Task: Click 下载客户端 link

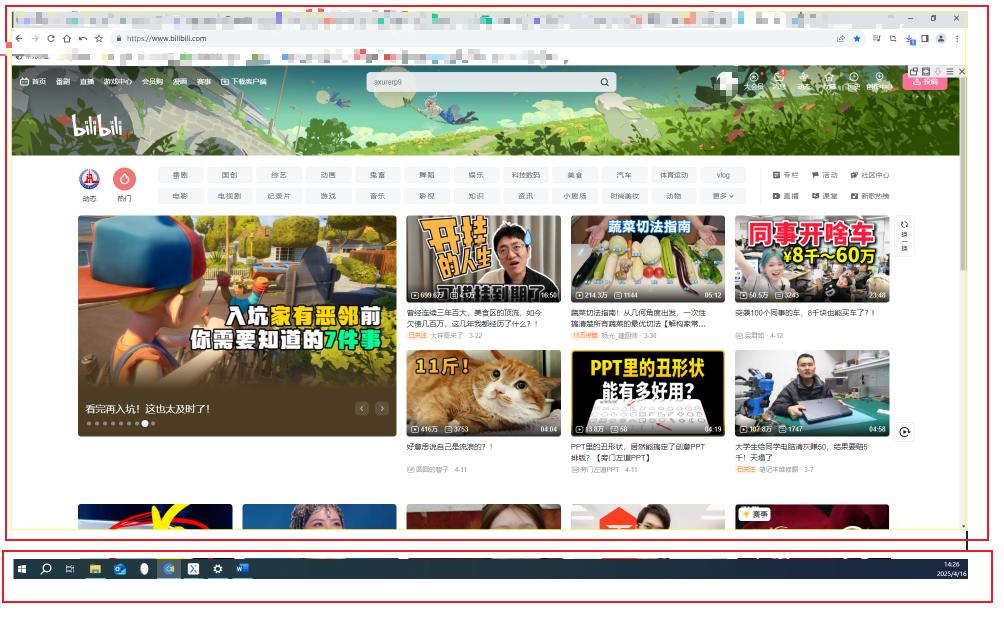Action: (244, 82)
